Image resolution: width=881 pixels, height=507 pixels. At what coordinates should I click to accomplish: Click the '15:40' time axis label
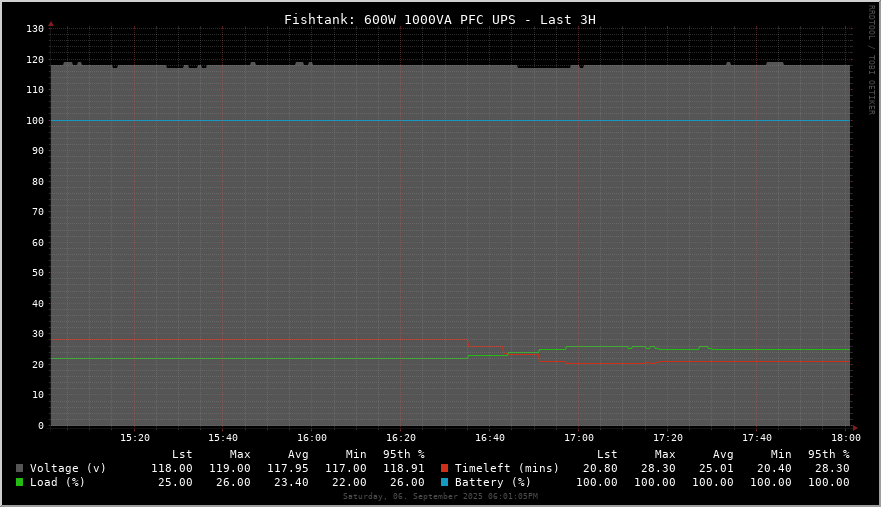pyautogui.click(x=223, y=438)
